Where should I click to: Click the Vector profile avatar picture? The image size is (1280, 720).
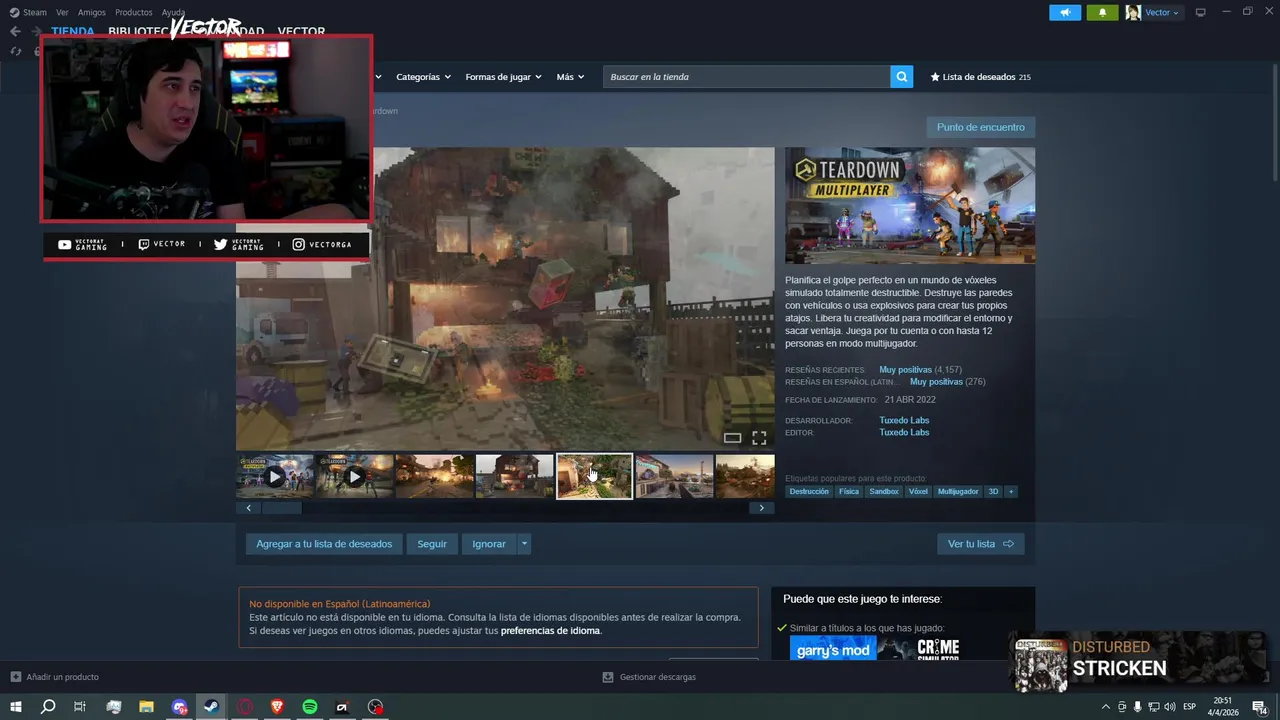tap(1133, 12)
